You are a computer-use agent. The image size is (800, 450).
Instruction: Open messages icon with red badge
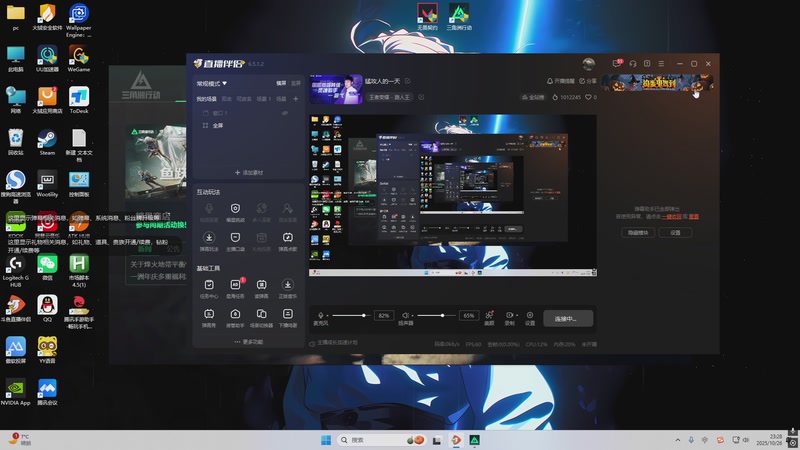(x=617, y=63)
